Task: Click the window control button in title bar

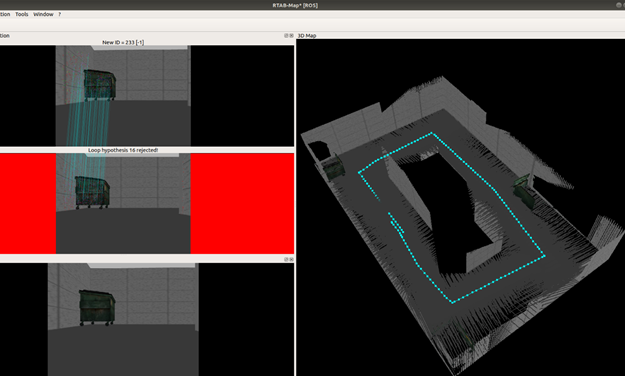Action: pos(618,5)
